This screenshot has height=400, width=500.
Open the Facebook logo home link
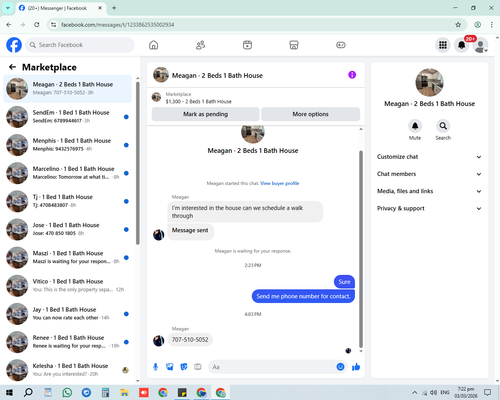tap(14, 45)
